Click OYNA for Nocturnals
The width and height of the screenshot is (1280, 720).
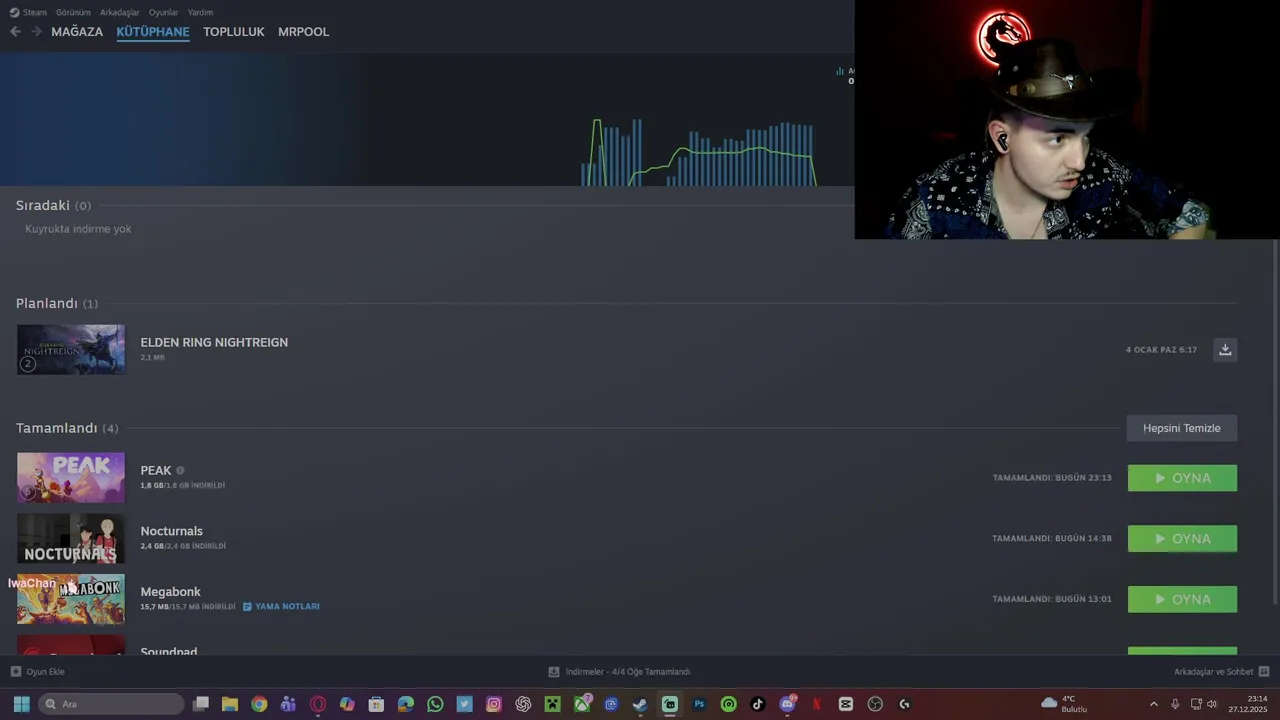tap(1182, 538)
